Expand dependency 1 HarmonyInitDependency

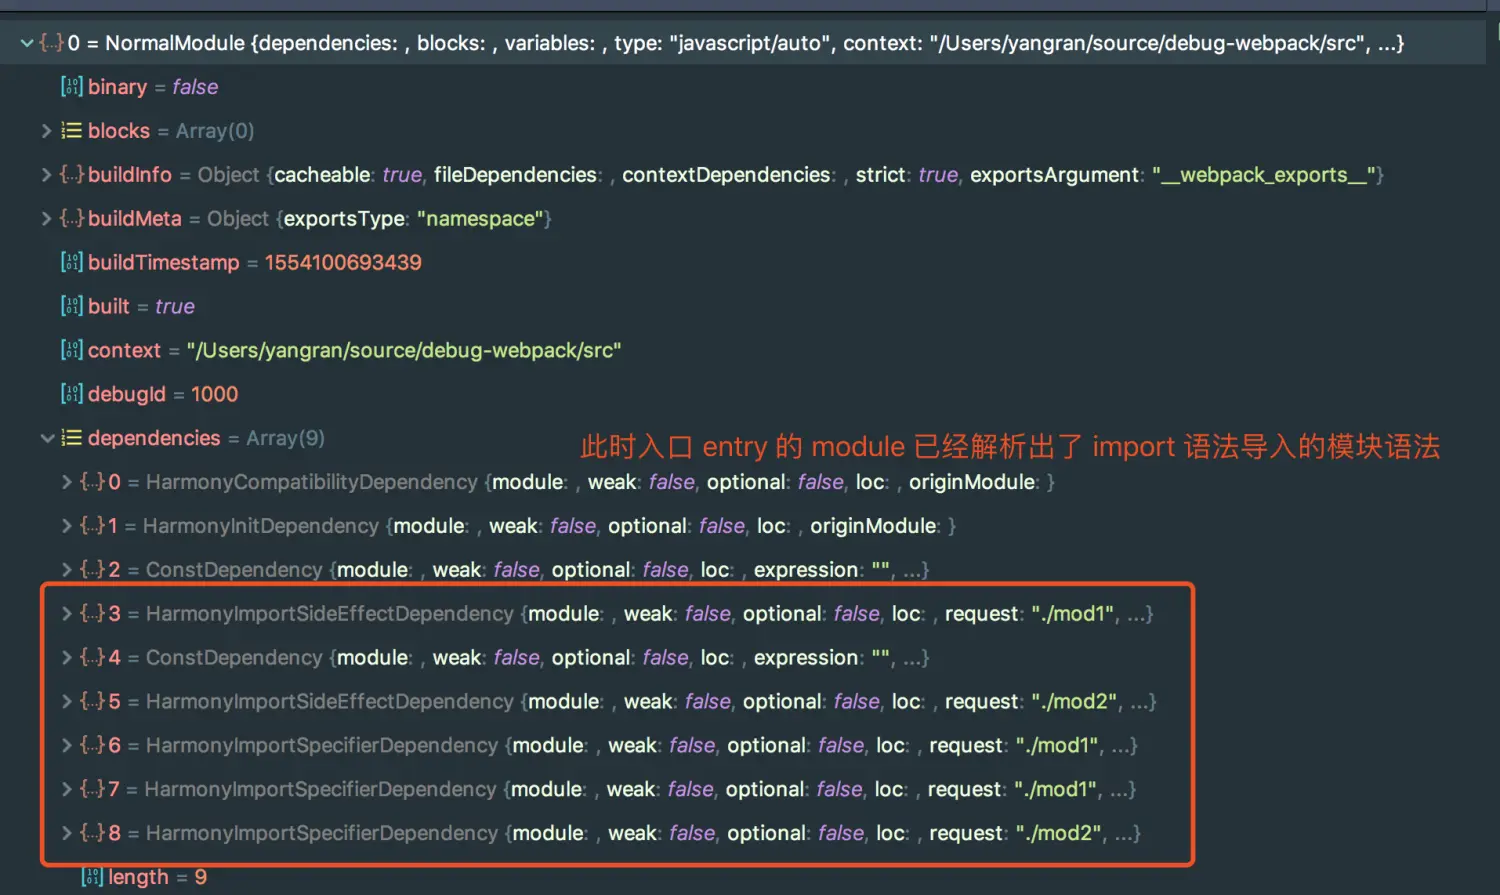(x=66, y=526)
